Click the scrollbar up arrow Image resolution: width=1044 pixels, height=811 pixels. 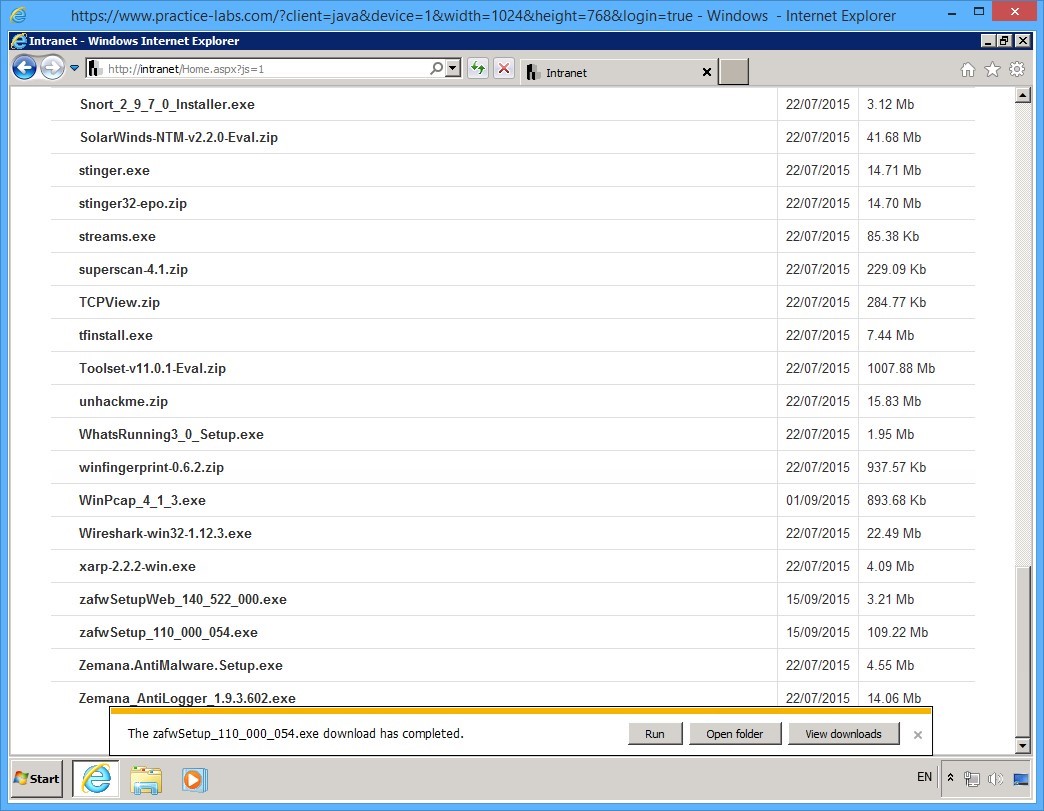pos(1022,96)
